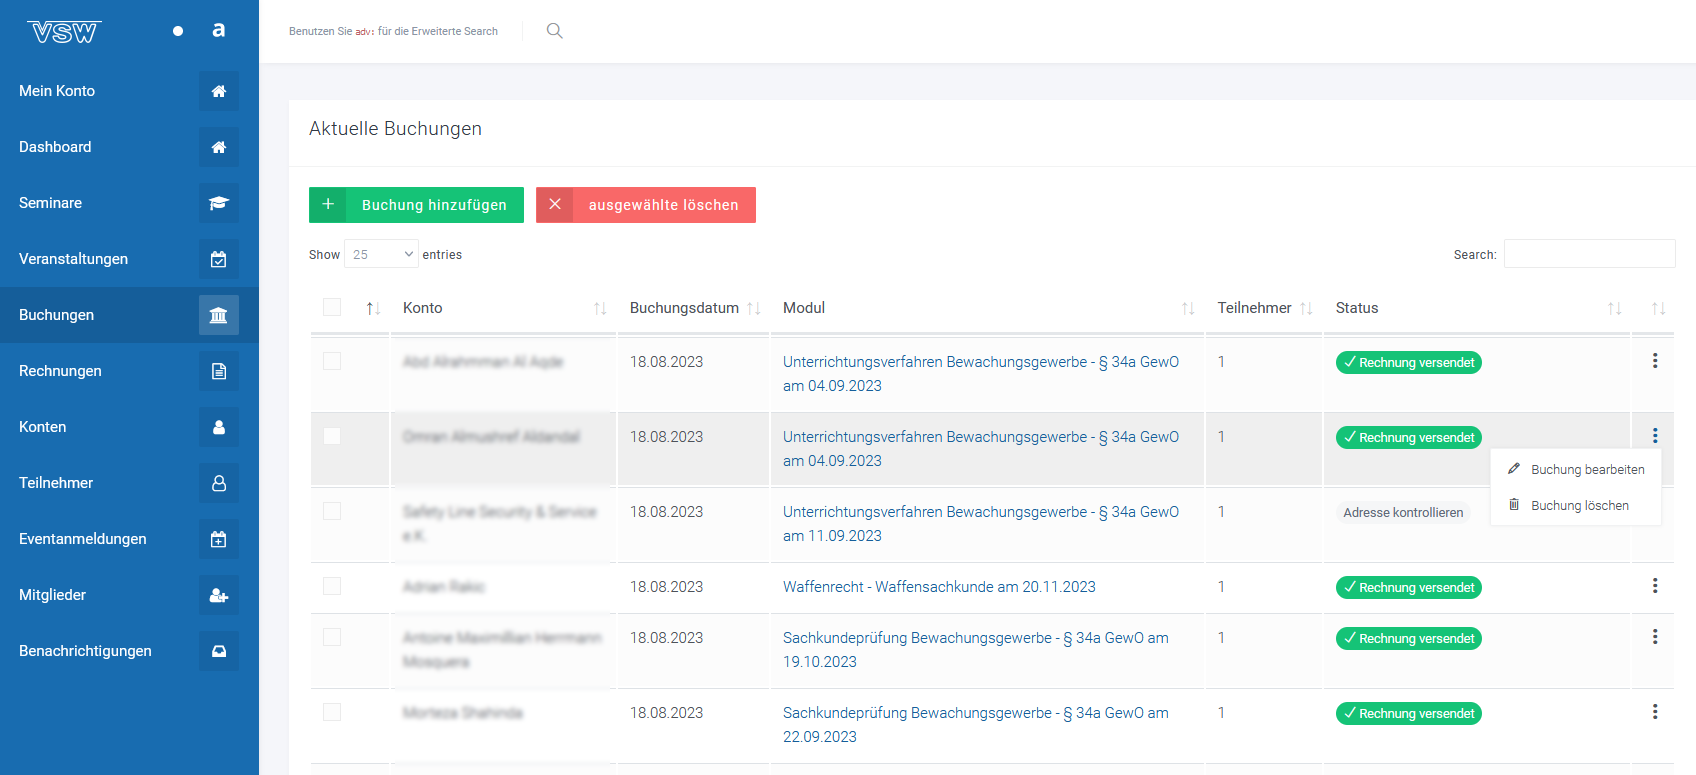Click the Rechnungen document icon
The image size is (1696, 775).
218,371
